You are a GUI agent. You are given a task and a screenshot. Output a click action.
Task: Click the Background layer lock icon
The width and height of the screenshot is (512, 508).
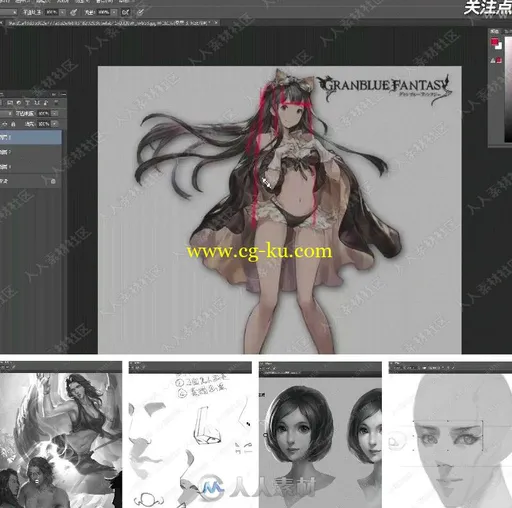pos(53,181)
